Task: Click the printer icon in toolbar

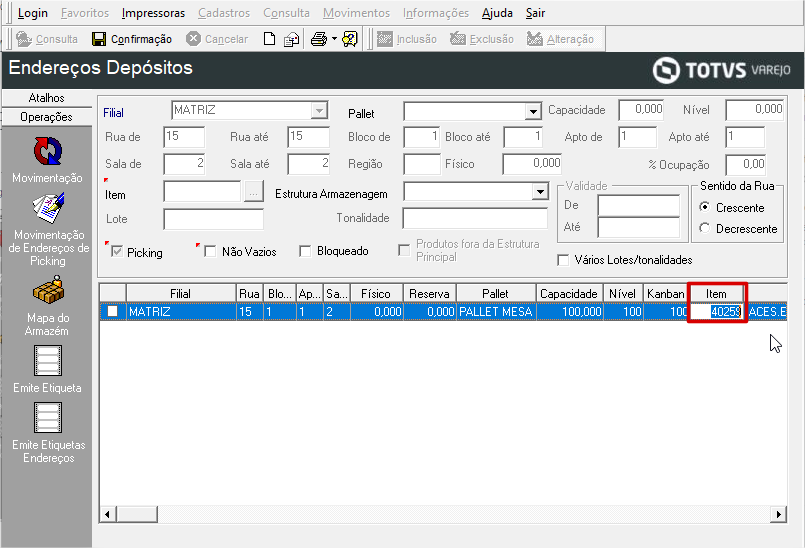Action: (x=318, y=39)
